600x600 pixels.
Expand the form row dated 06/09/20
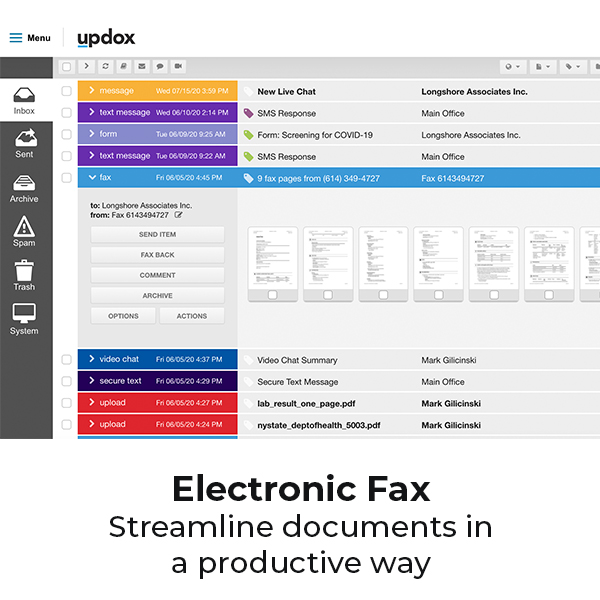[92, 134]
